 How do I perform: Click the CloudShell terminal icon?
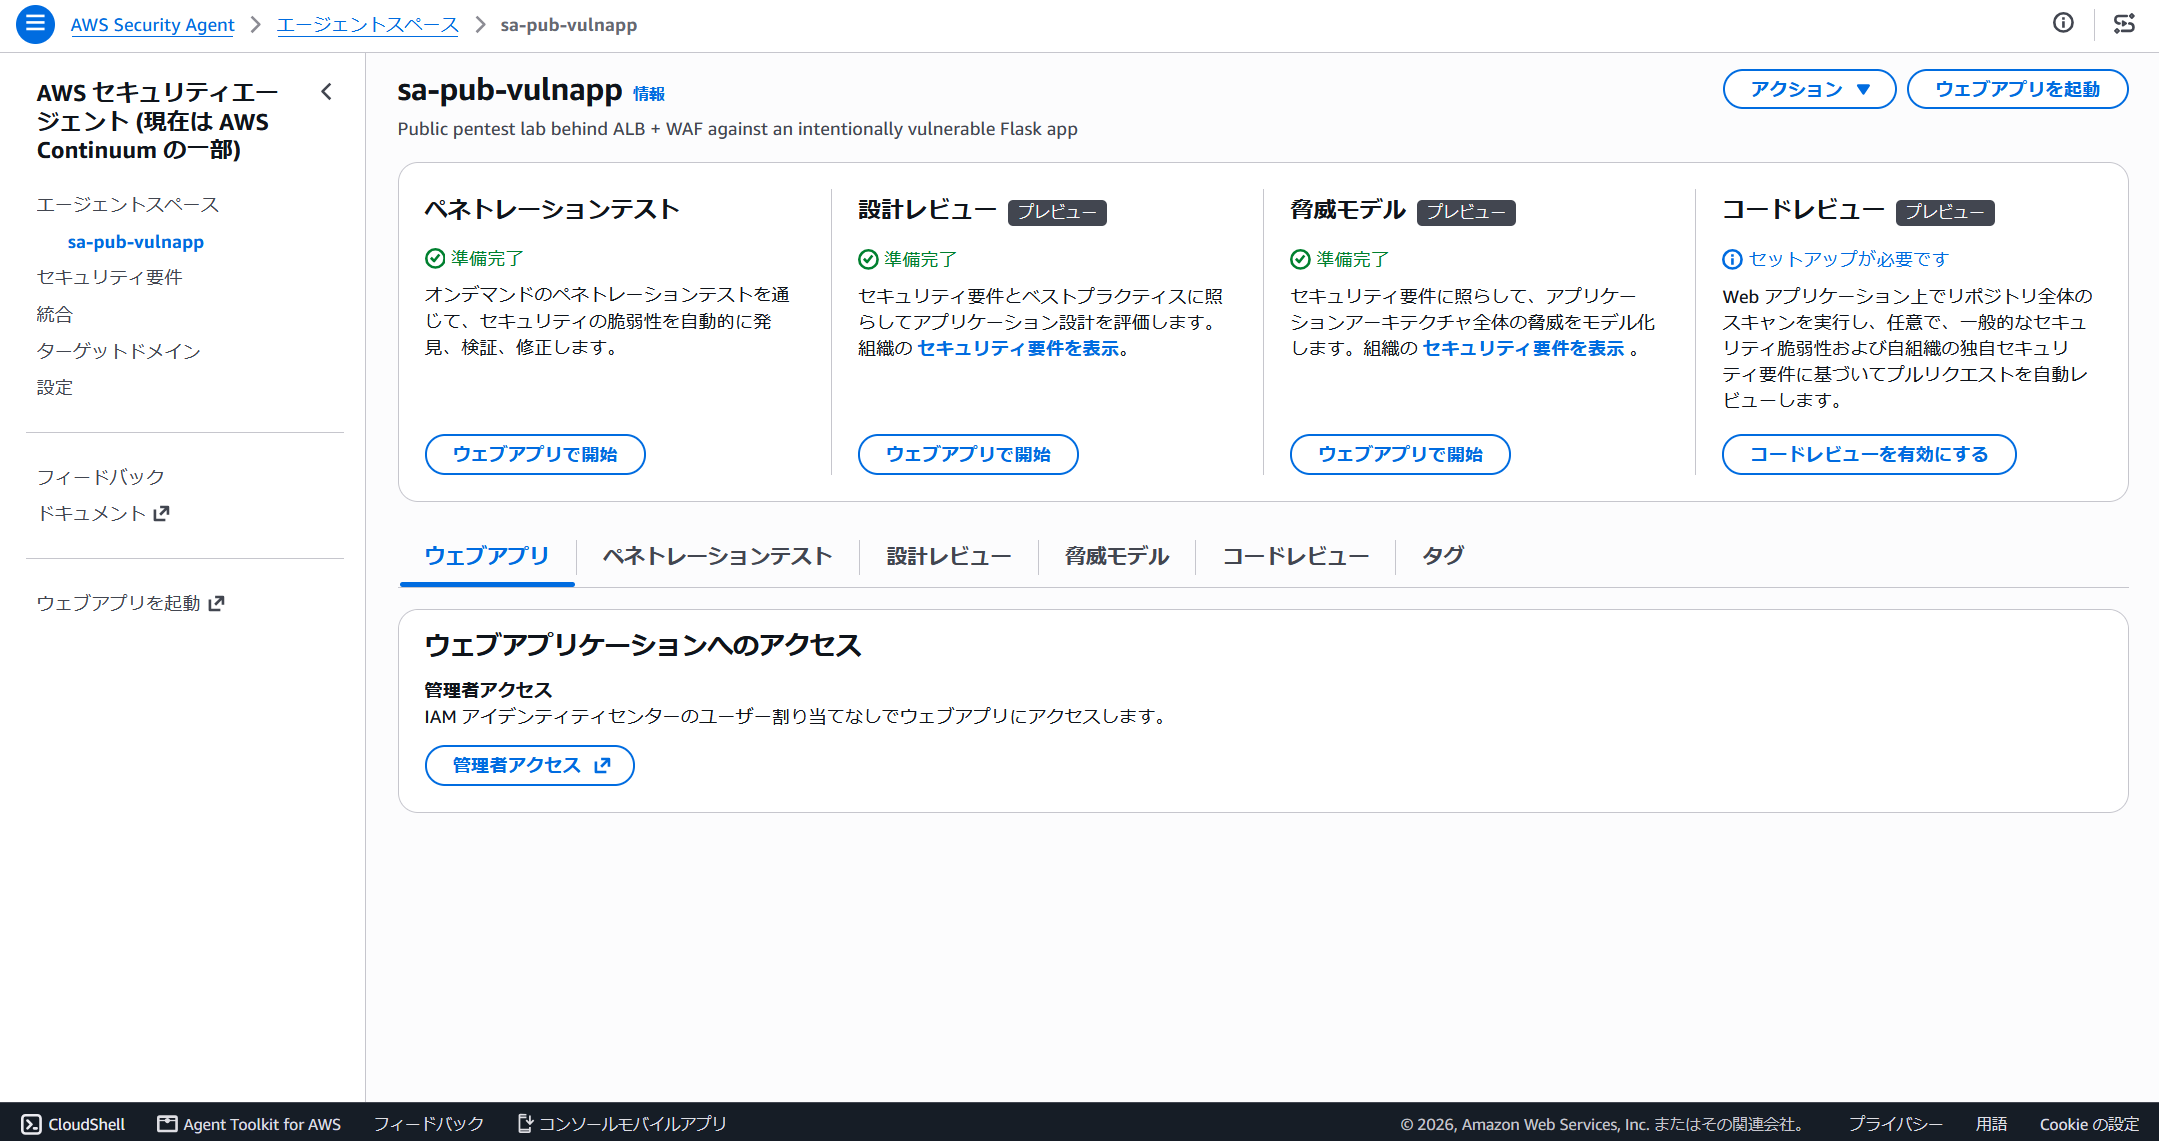click(x=31, y=1124)
